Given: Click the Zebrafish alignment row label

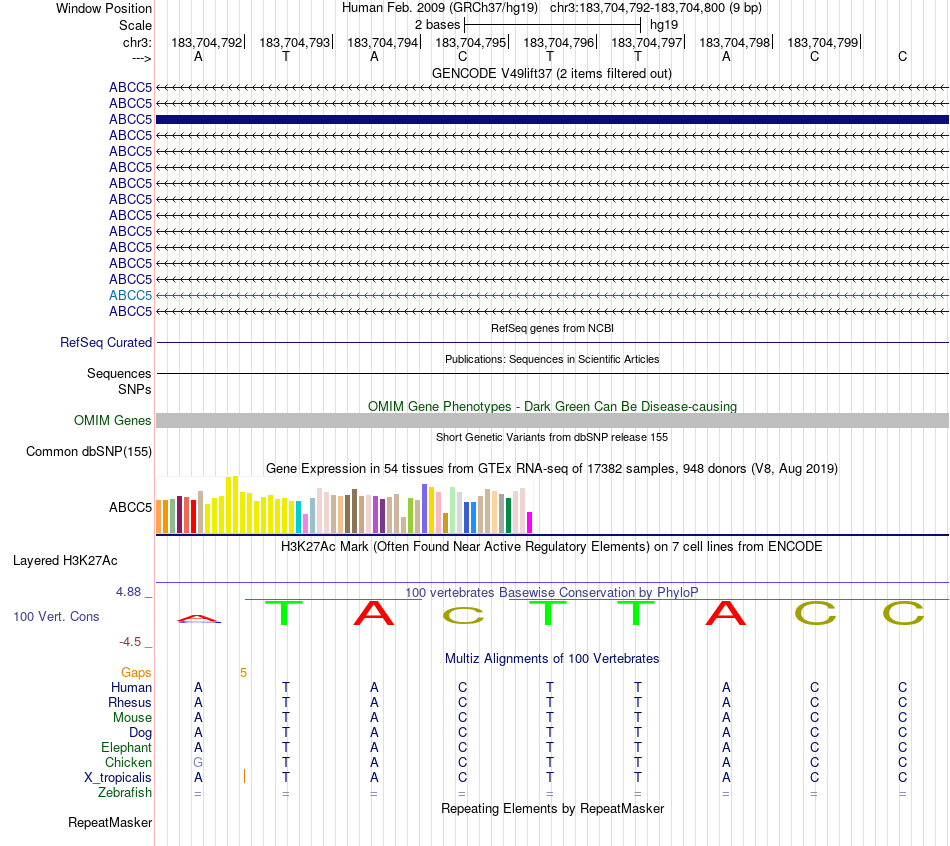Looking at the screenshot, I should 125,793.
